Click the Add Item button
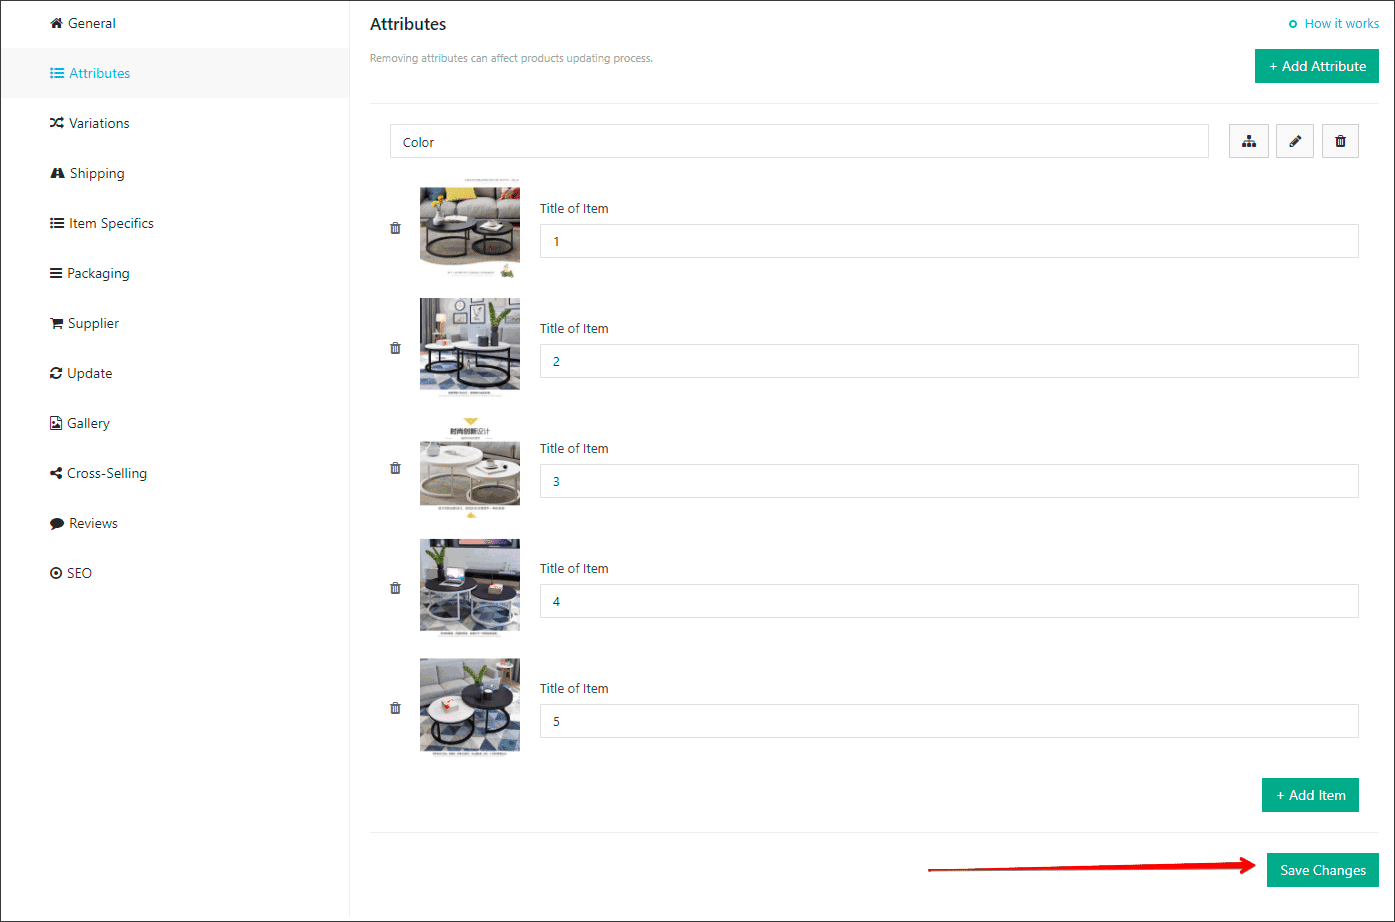 click(1310, 795)
